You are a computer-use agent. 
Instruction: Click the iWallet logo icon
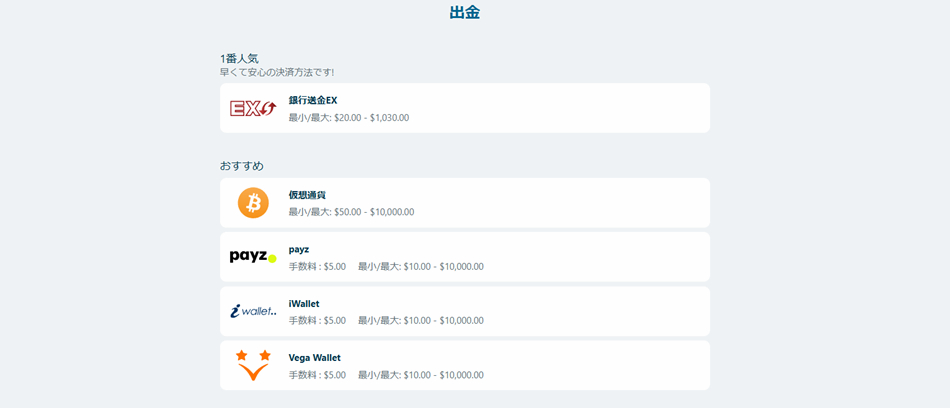click(x=253, y=311)
